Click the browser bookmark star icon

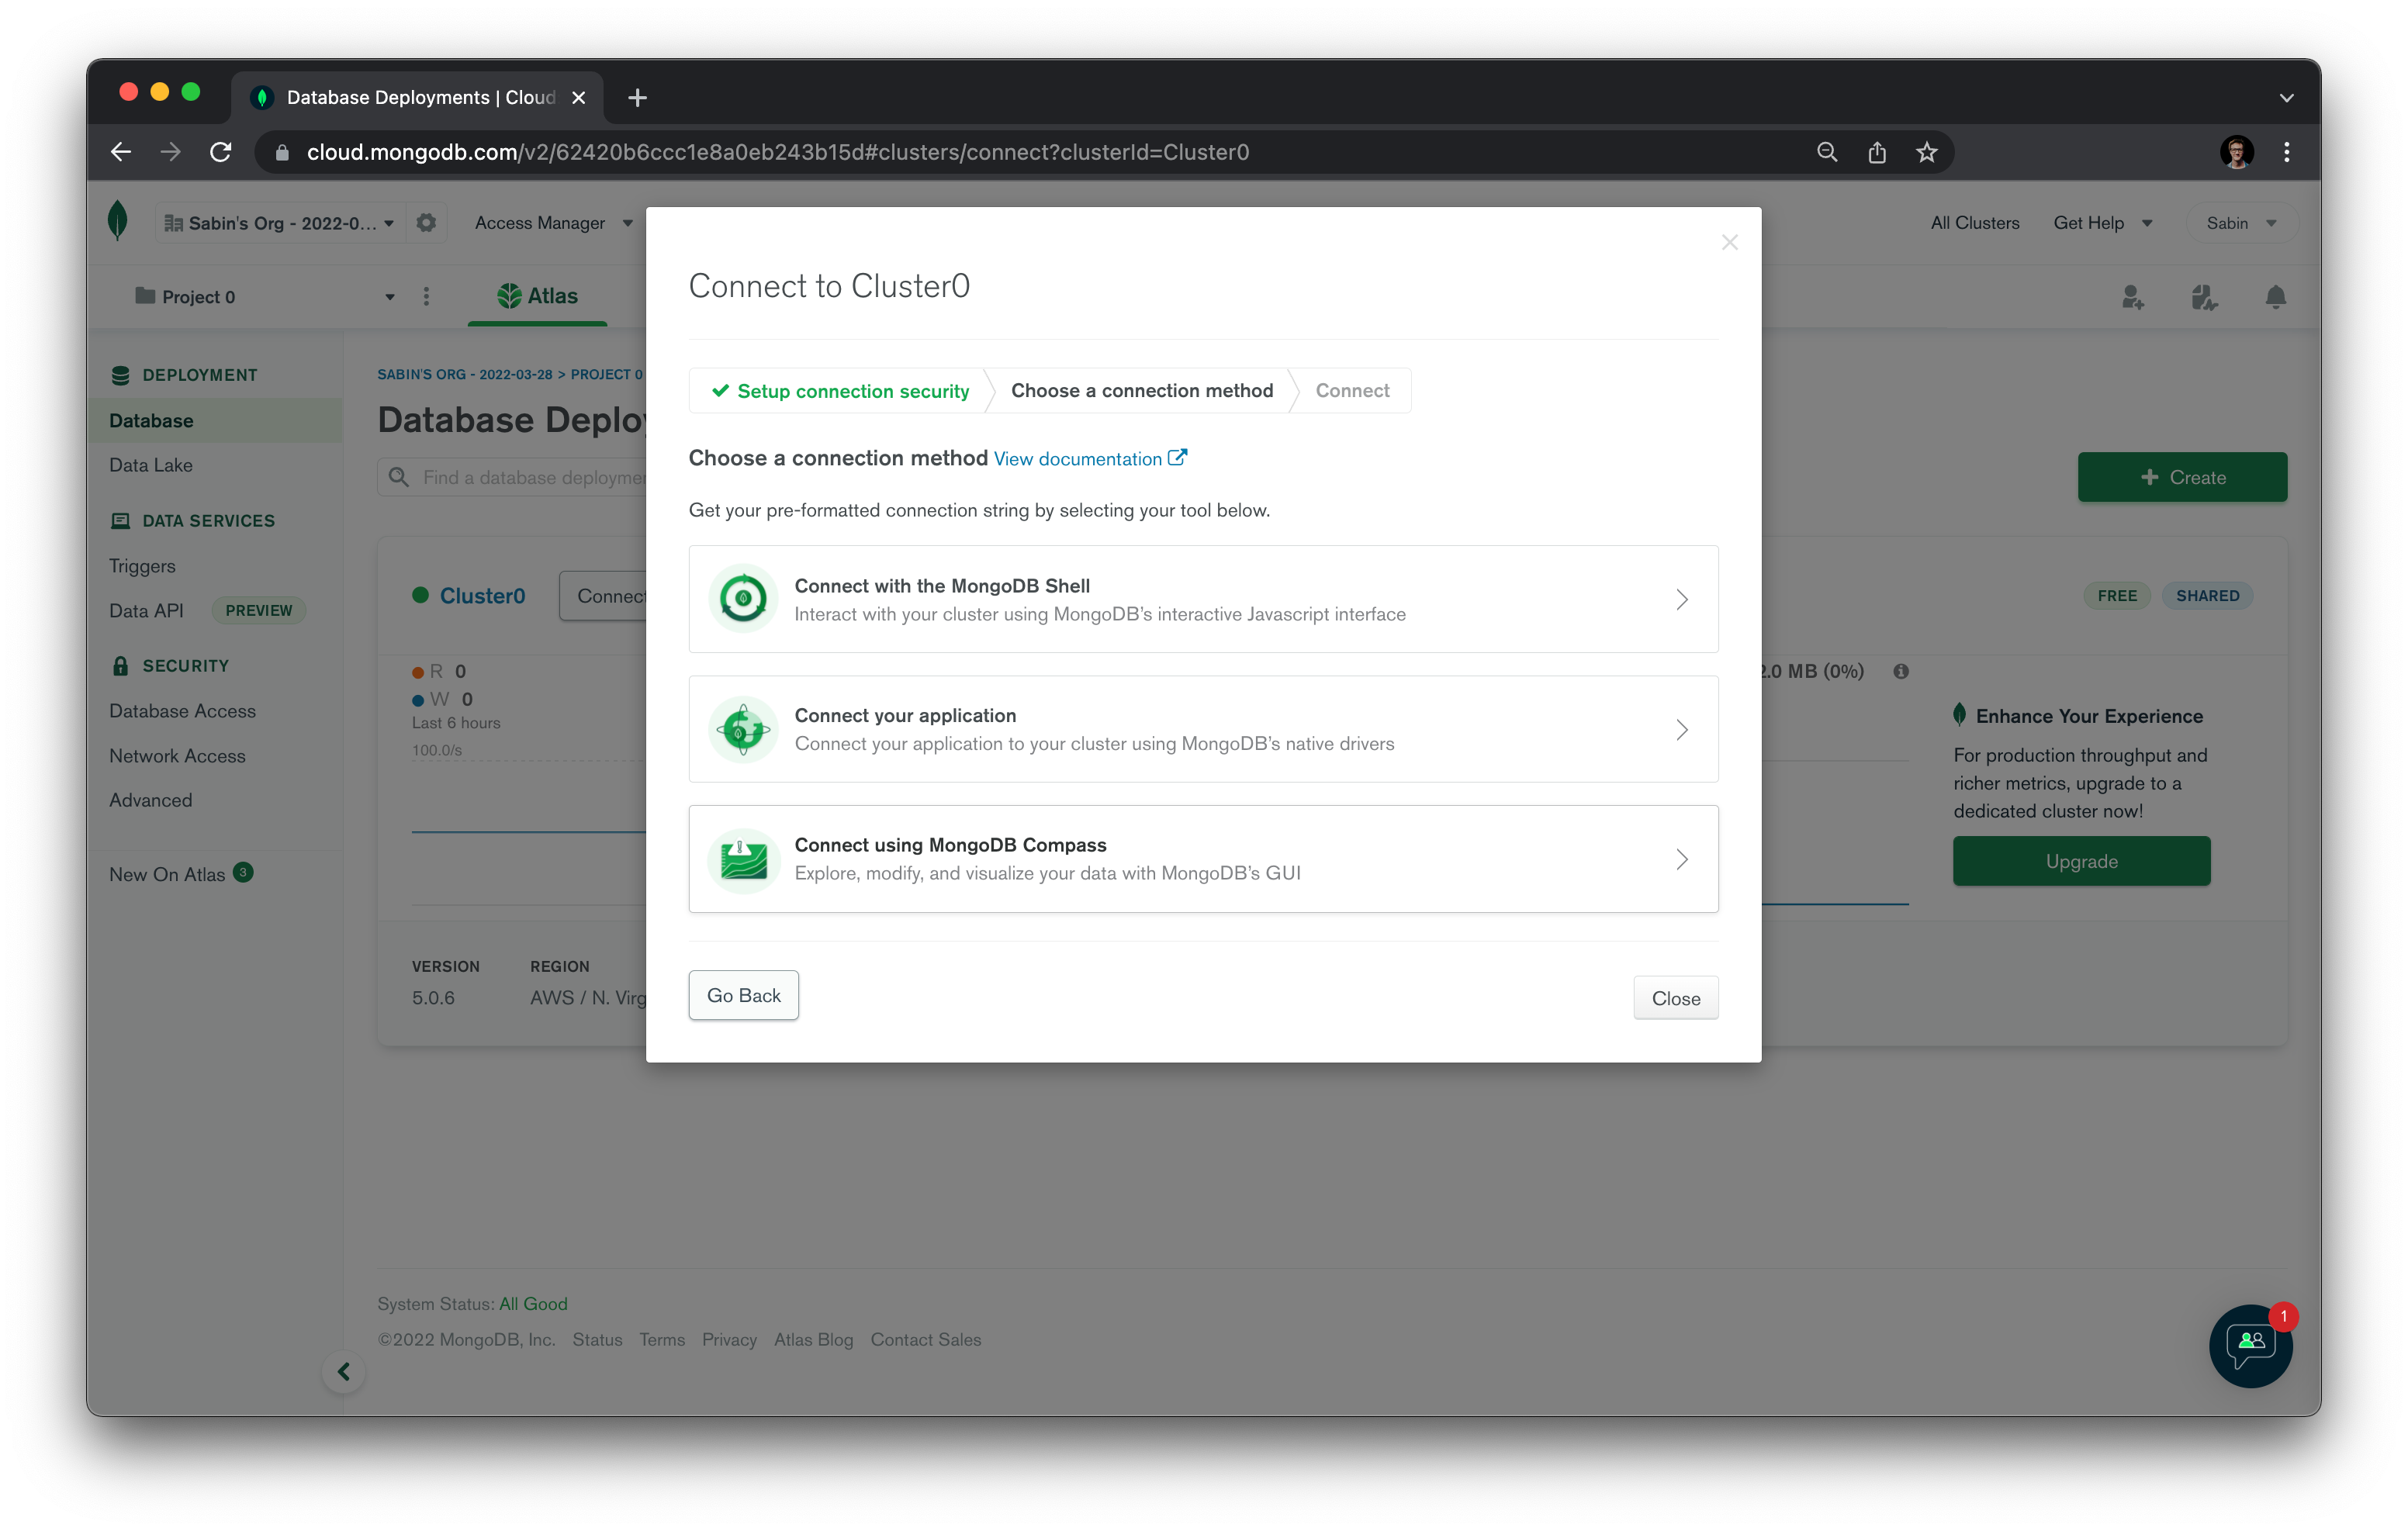[x=1926, y=152]
